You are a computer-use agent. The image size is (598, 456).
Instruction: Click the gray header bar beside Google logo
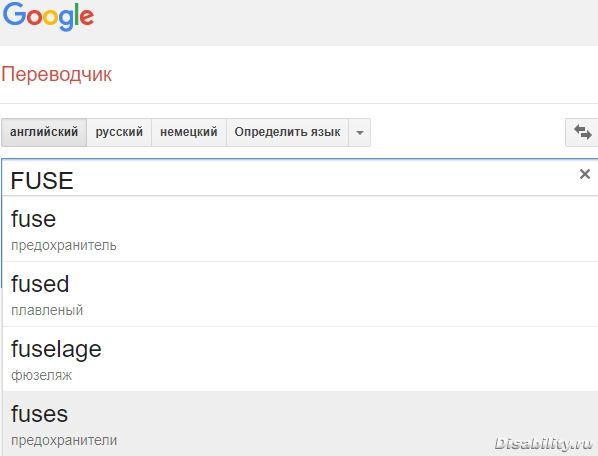tap(343, 23)
